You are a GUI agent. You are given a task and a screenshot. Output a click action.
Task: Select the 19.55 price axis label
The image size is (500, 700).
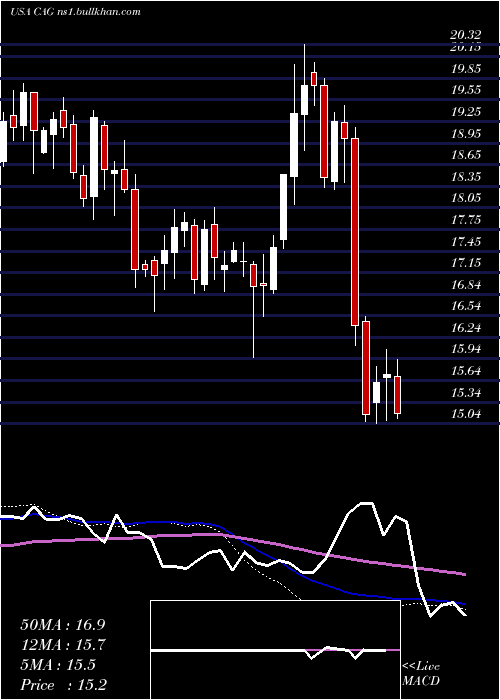coord(466,90)
